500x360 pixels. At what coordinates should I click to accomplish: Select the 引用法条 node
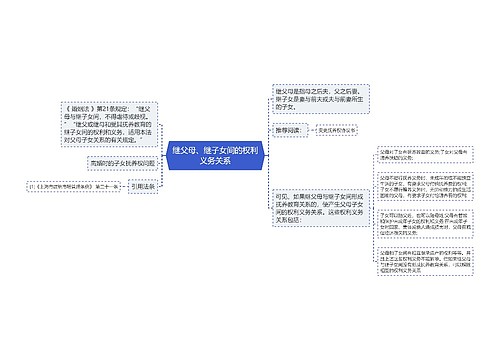pos(143,187)
